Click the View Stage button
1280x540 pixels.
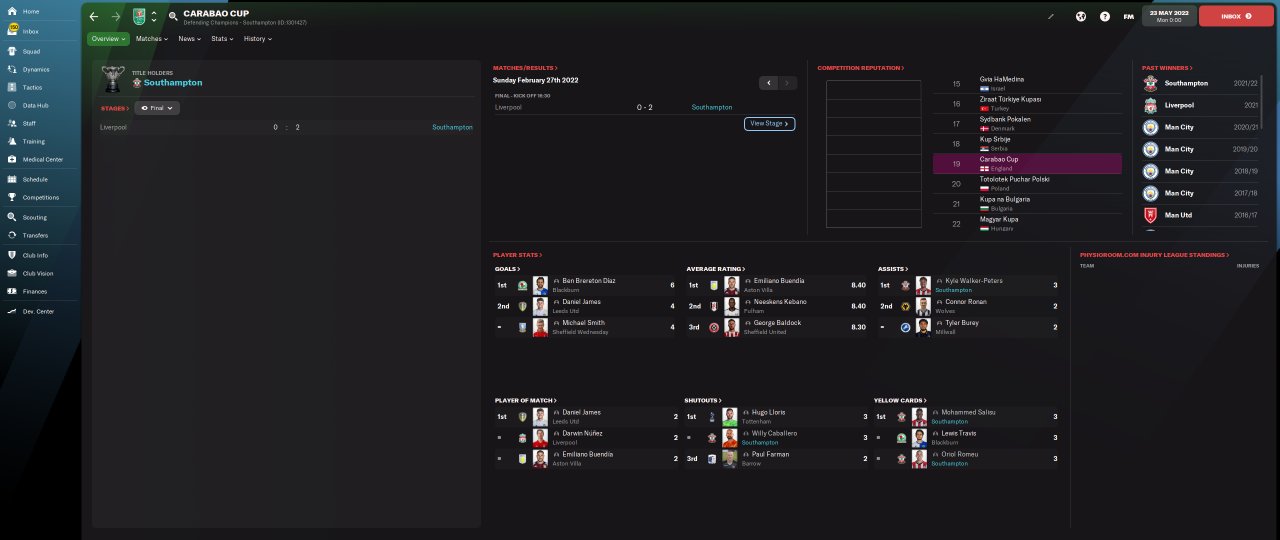click(x=770, y=124)
